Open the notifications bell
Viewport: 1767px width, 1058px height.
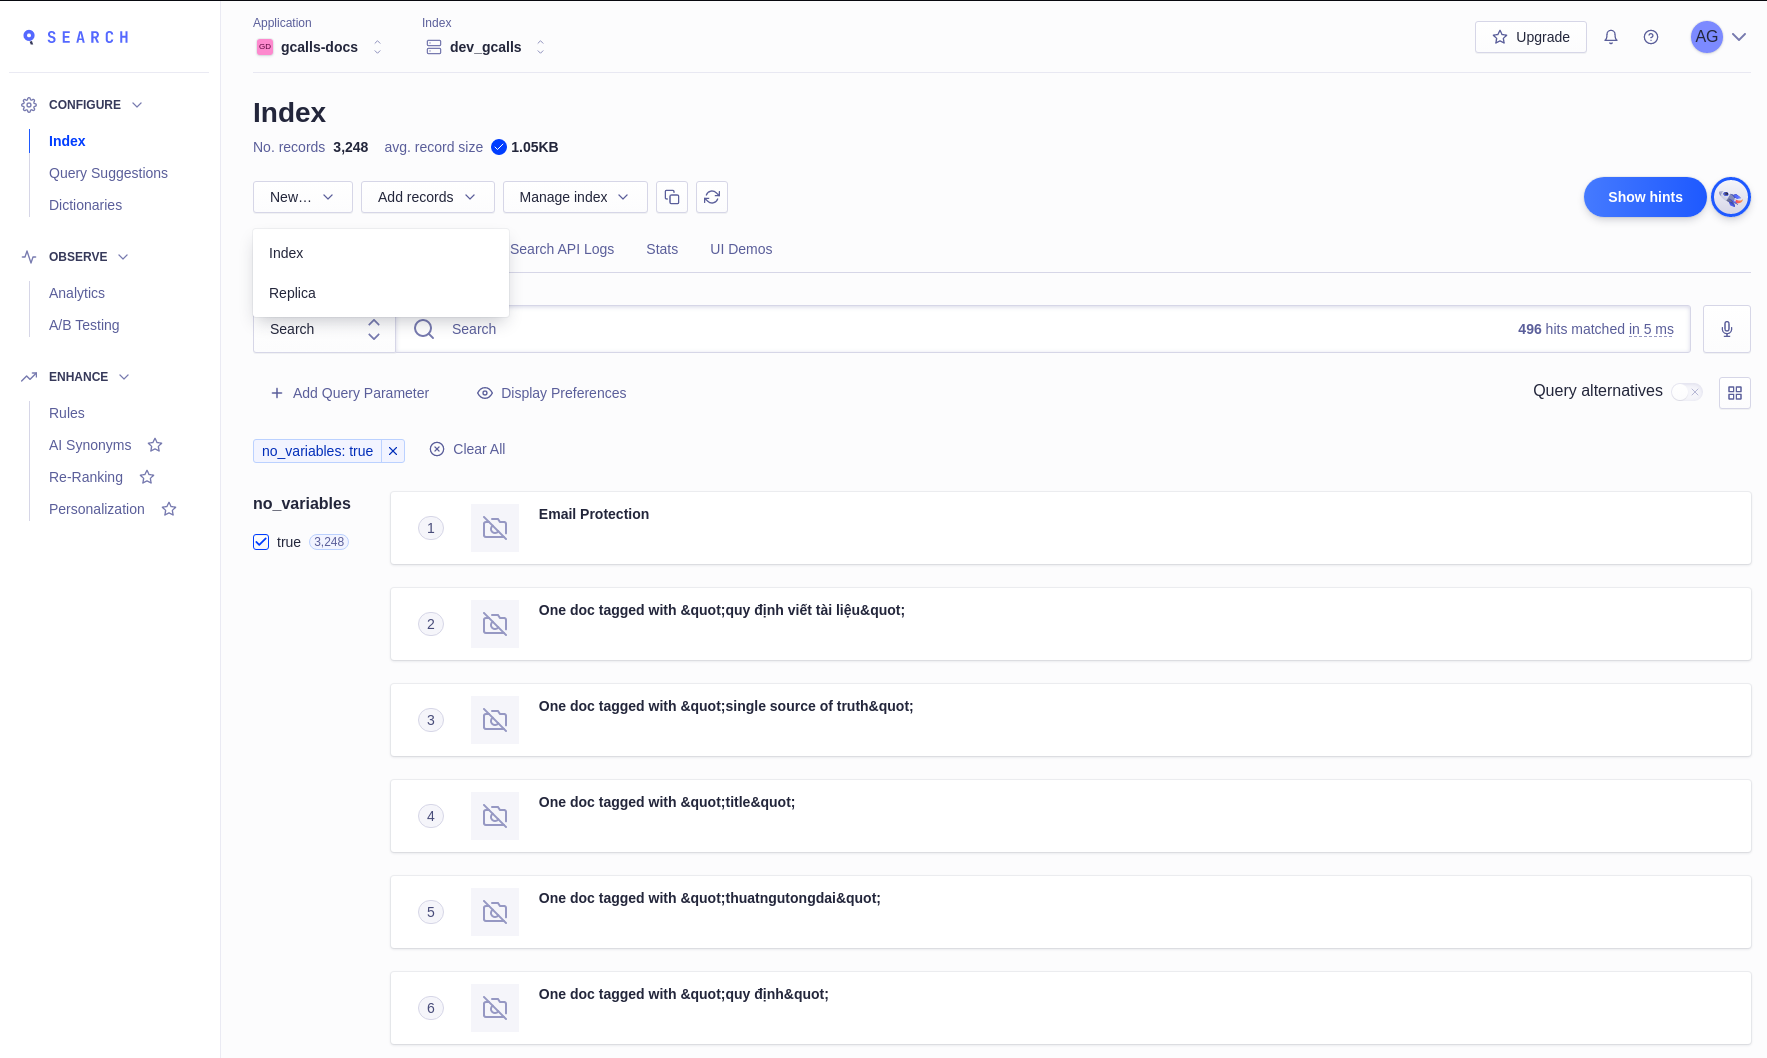pyautogui.click(x=1610, y=37)
